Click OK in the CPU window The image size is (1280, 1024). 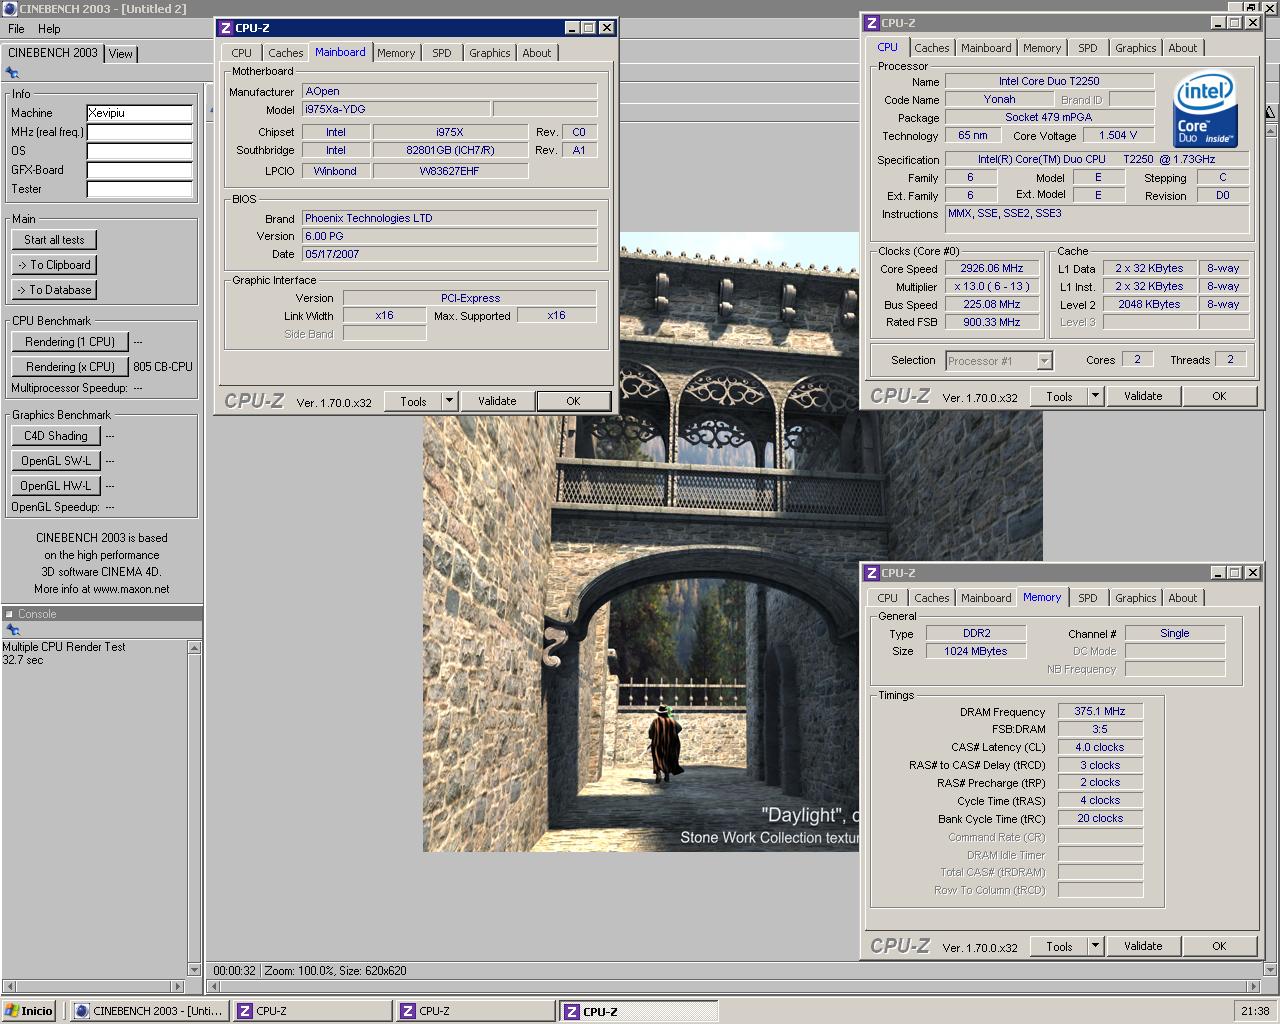[1219, 396]
